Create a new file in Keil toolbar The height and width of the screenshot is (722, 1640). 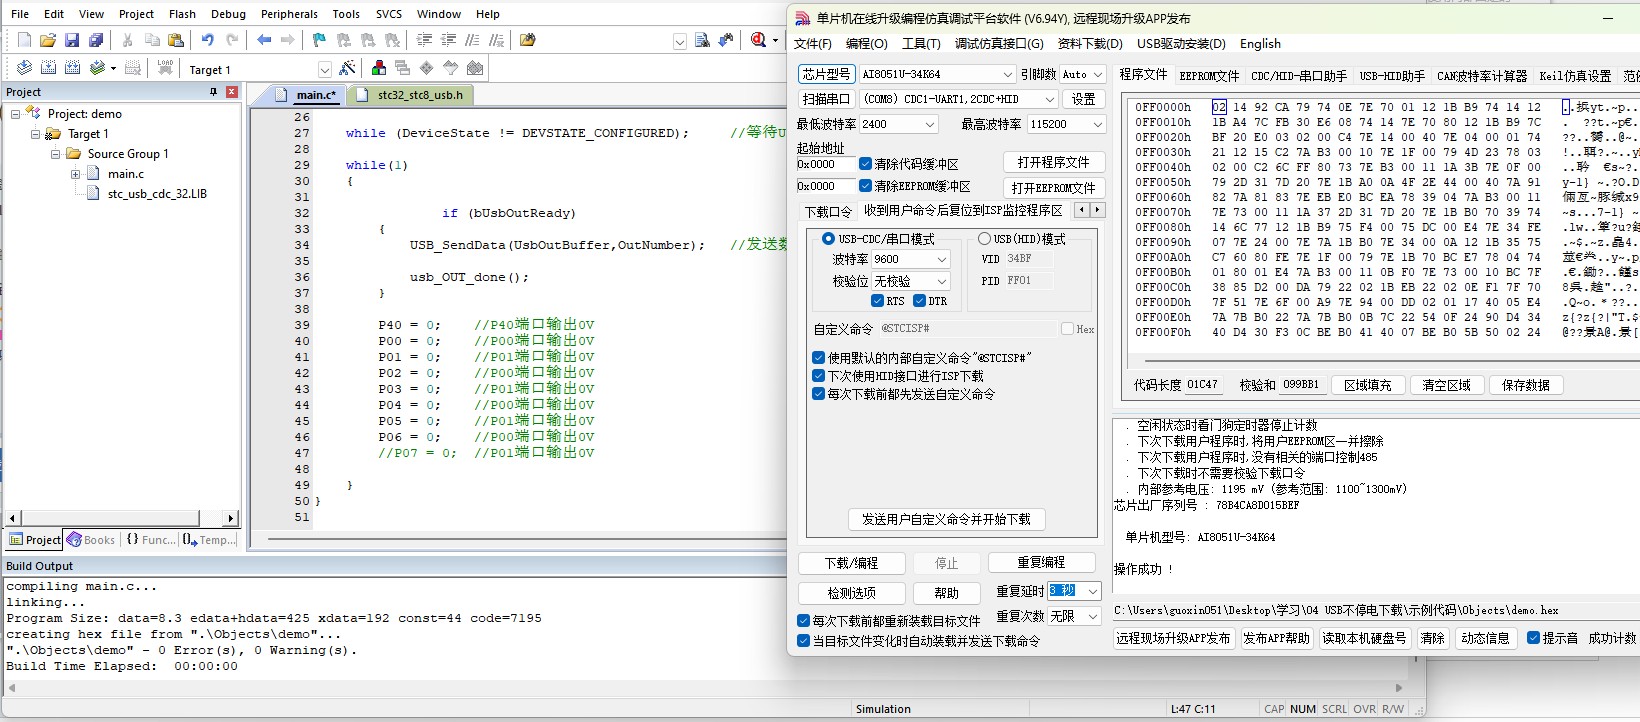24,40
